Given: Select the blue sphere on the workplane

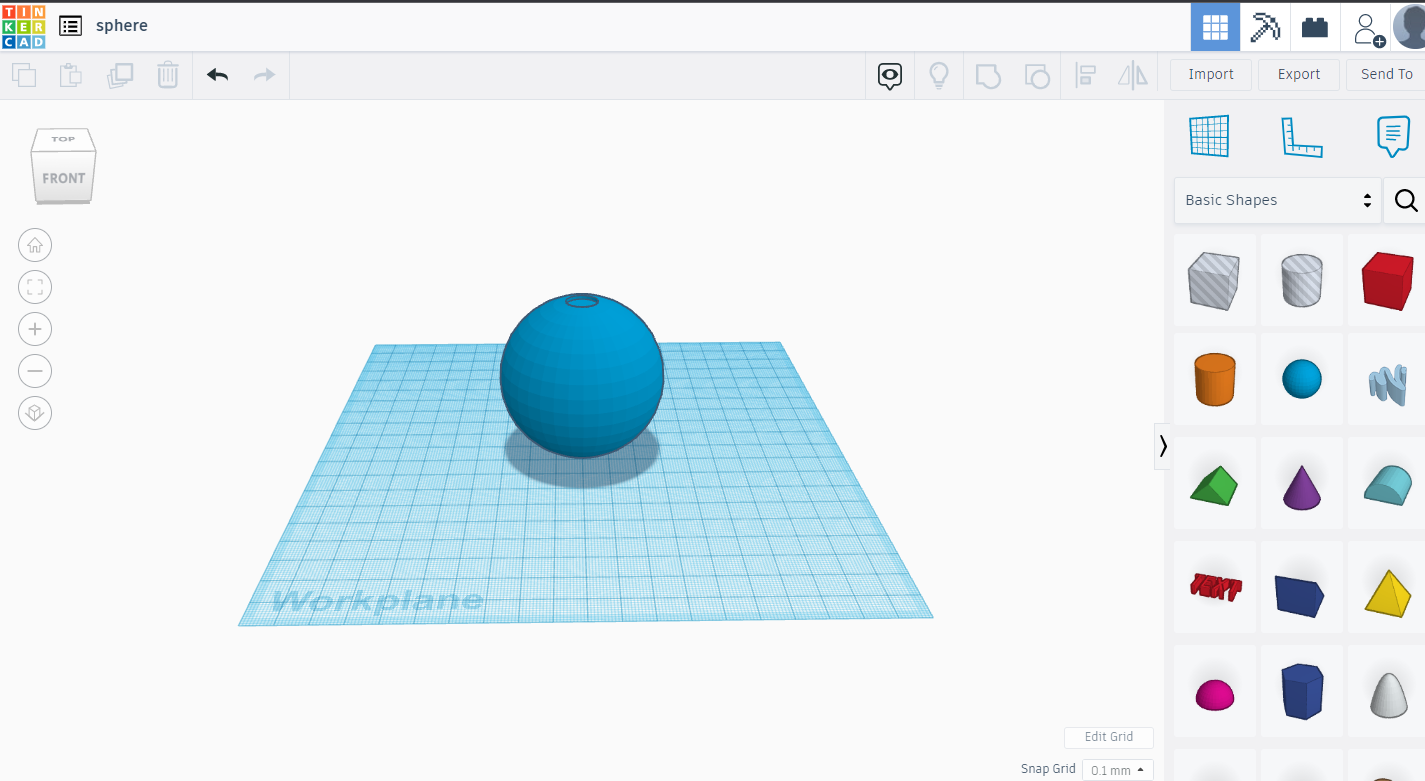Looking at the screenshot, I should click(x=581, y=376).
